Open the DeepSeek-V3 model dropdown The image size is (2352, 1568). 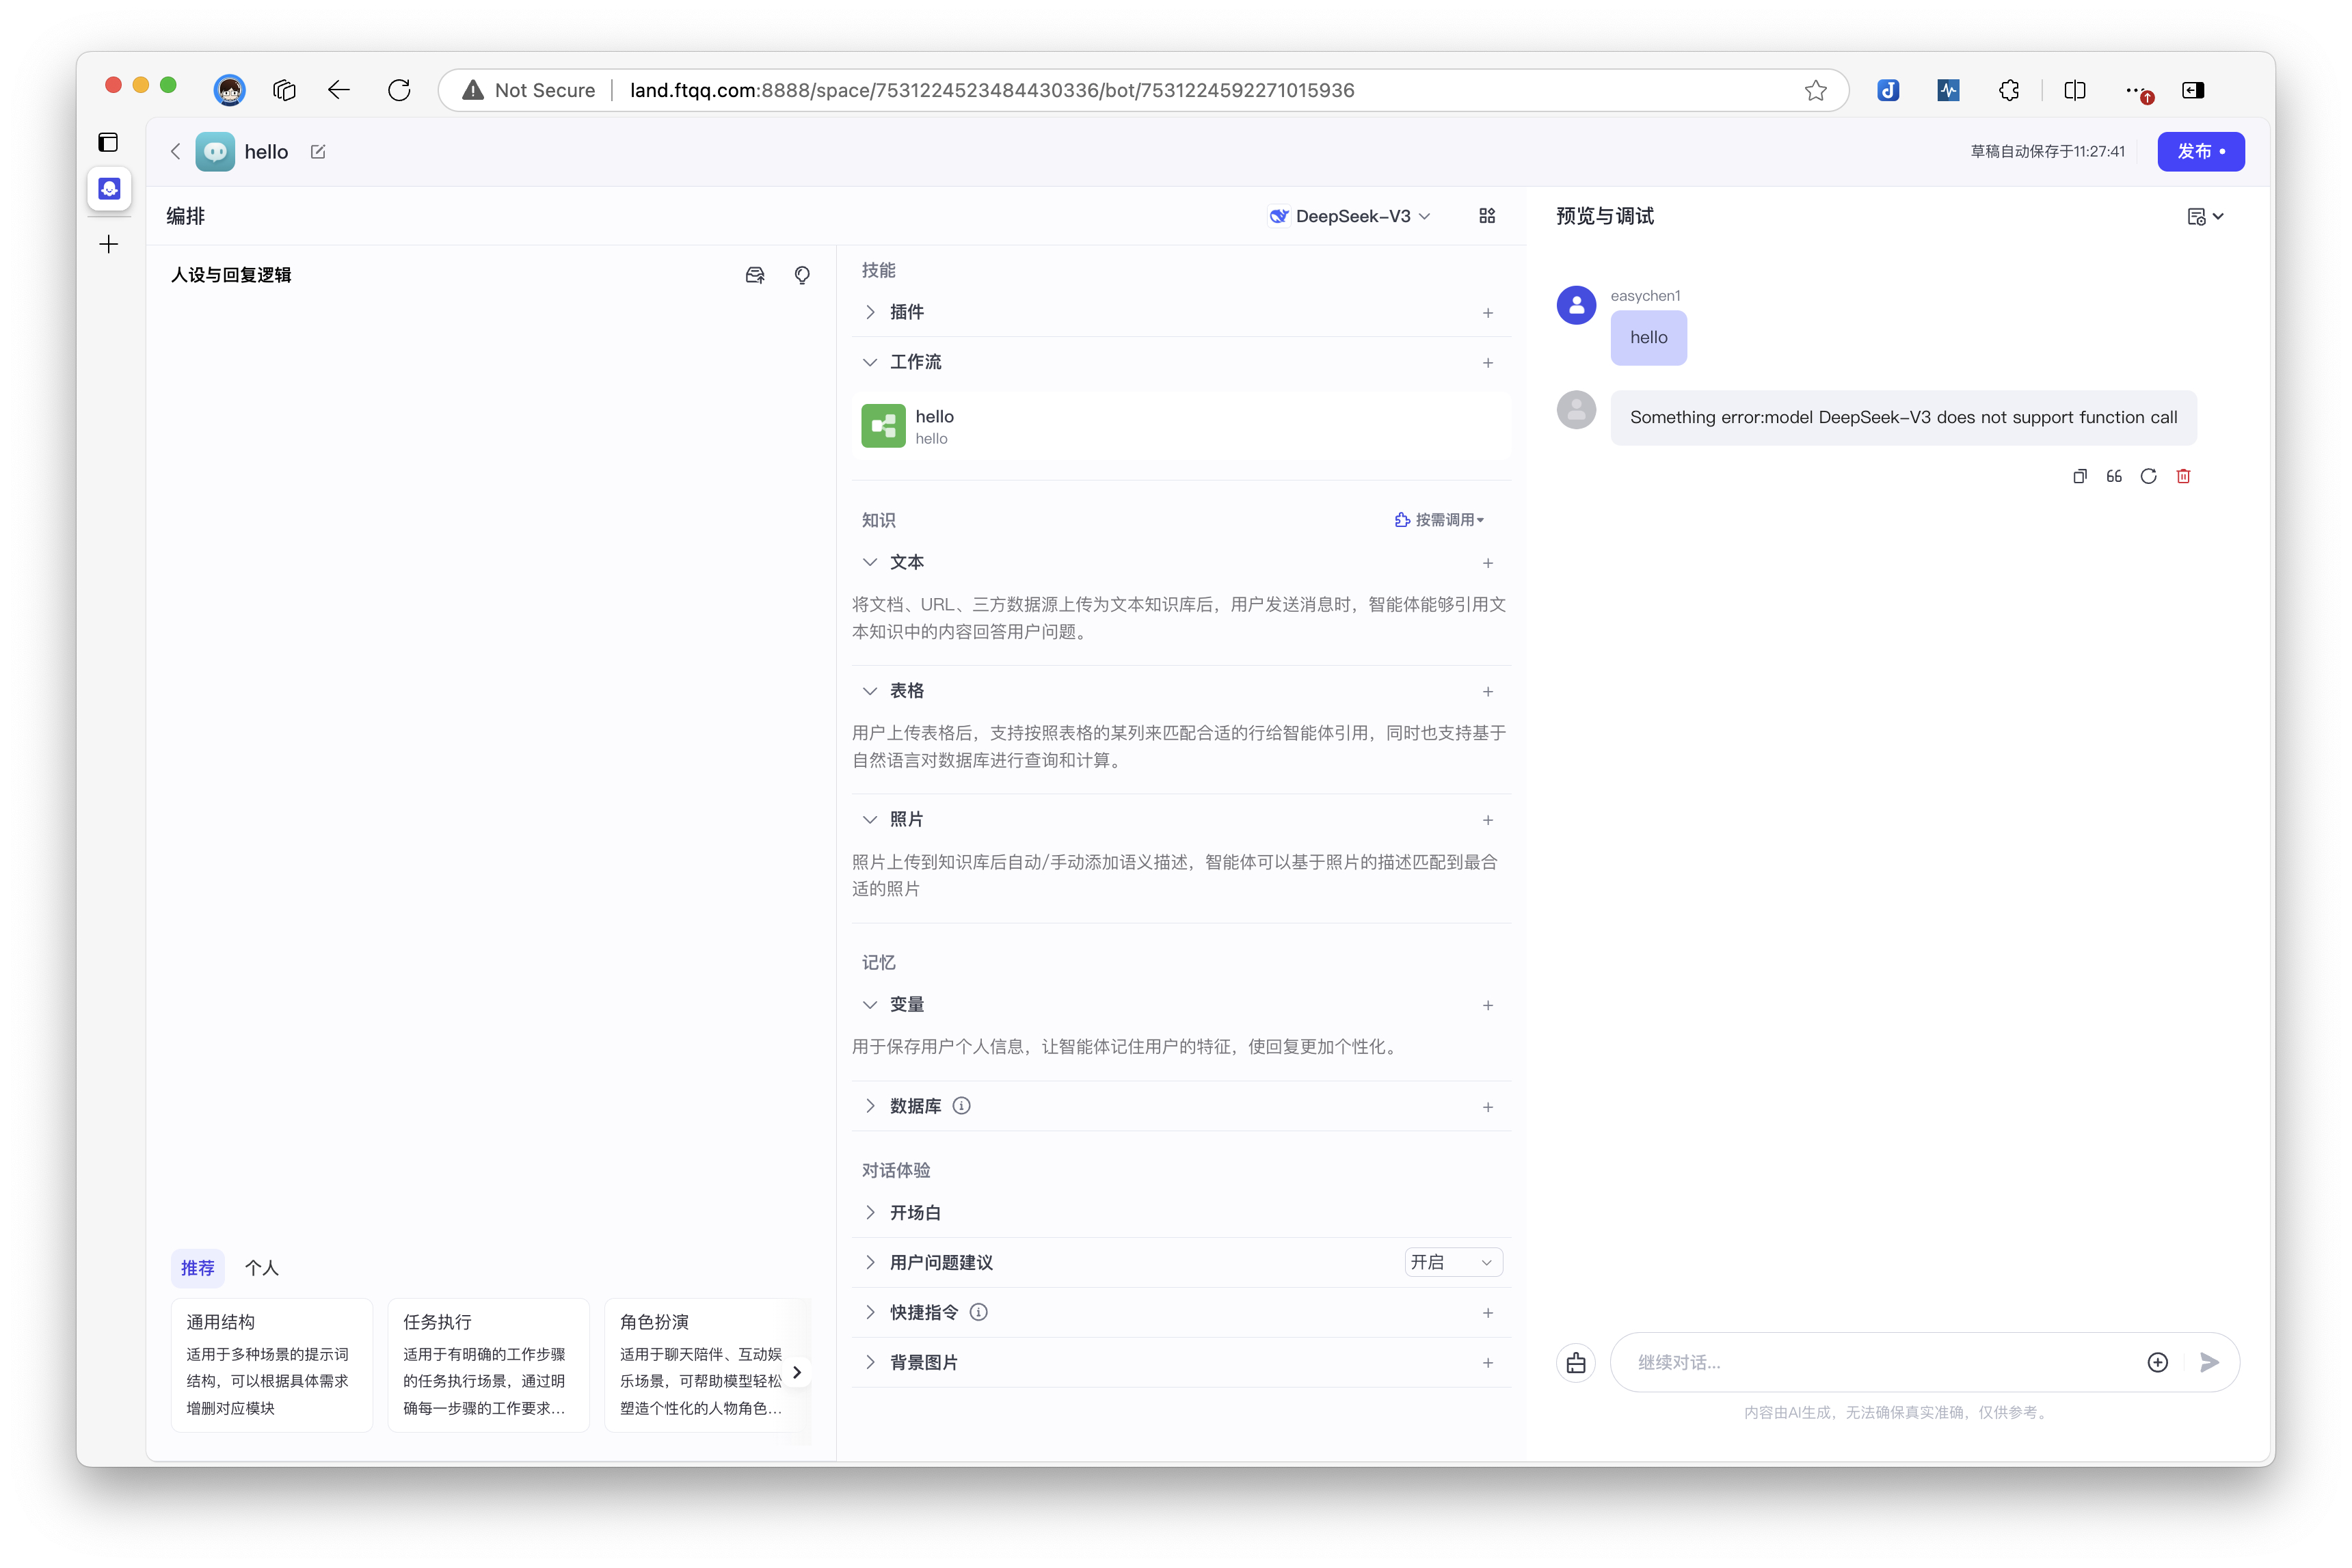point(1350,216)
